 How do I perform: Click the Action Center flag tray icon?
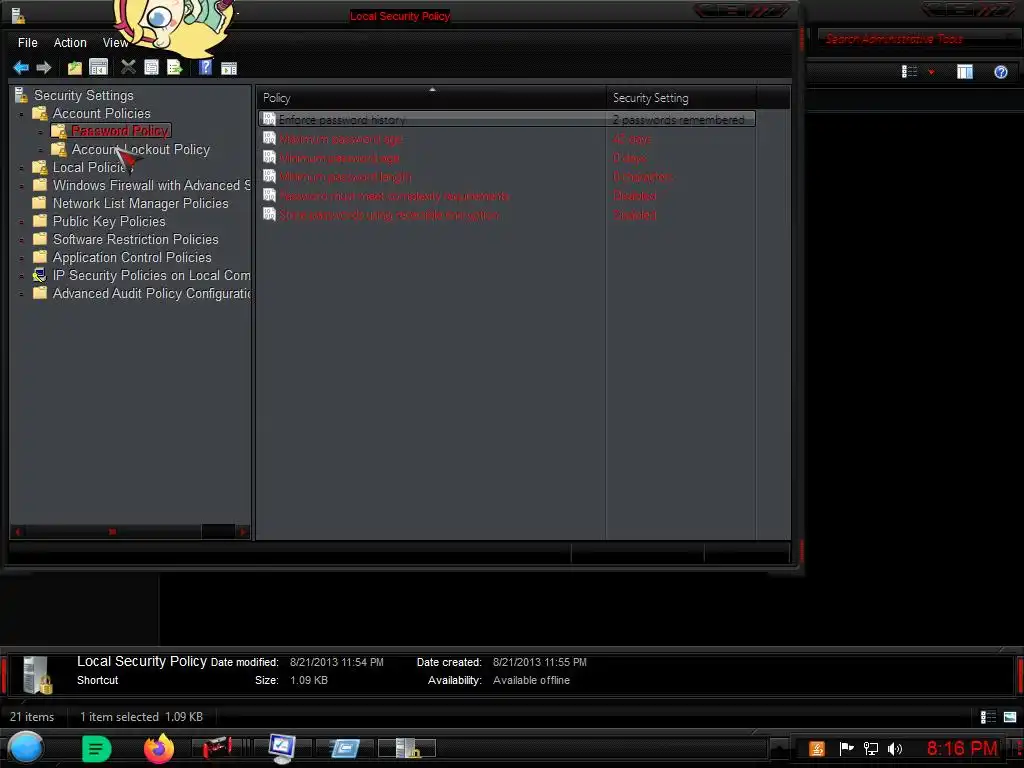click(x=846, y=748)
